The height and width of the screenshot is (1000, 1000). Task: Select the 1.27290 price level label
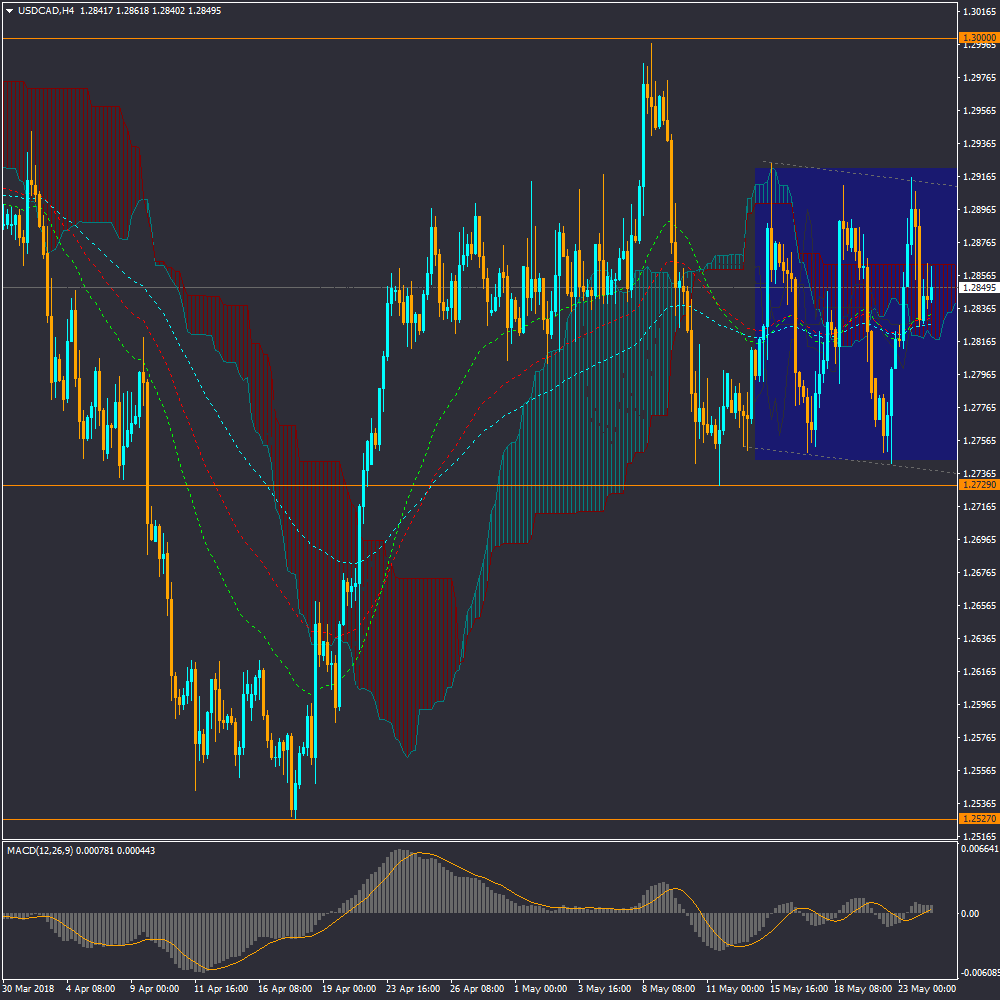pyautogui.click(x=978, y=485)
